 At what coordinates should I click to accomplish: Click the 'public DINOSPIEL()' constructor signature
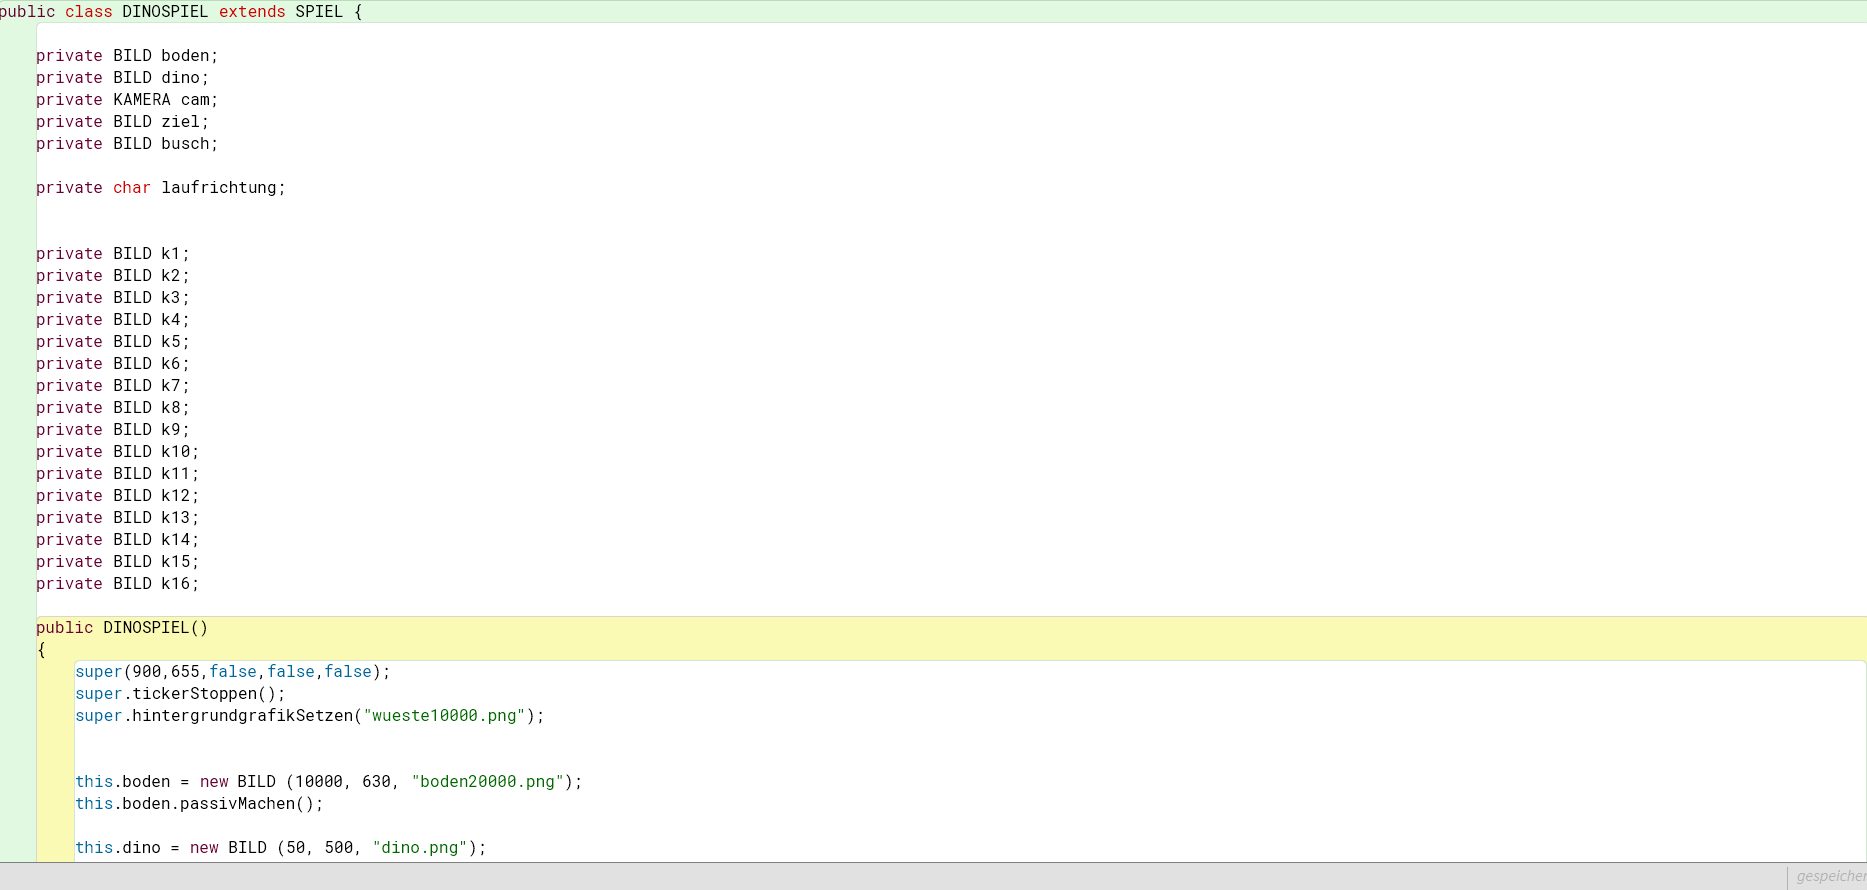122,628
